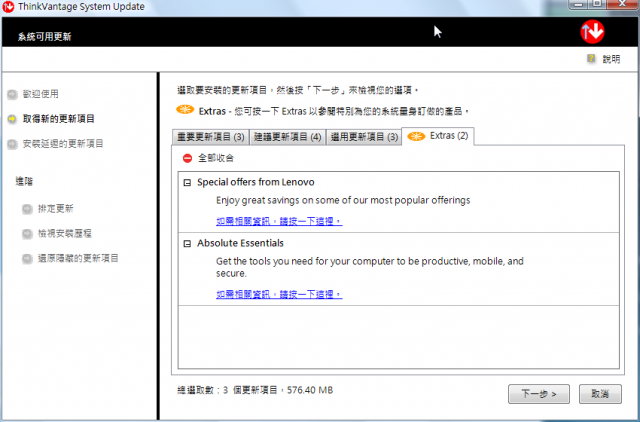Click 下一步 > next button
The width and height of the screenshot is (640, 422).
tap(539, 394)
